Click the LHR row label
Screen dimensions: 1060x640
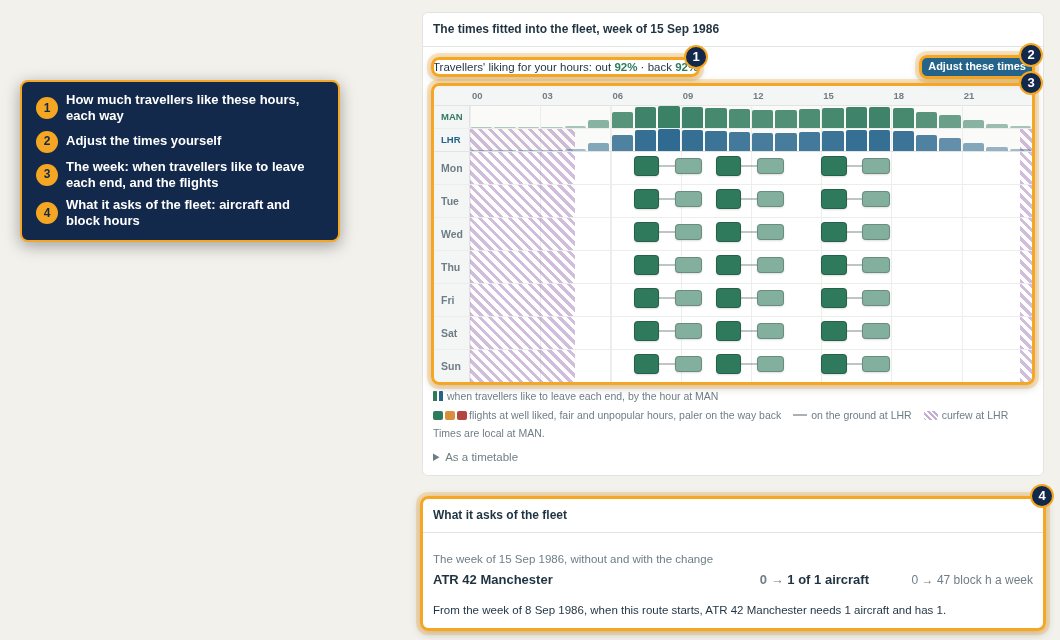point(451,140)
